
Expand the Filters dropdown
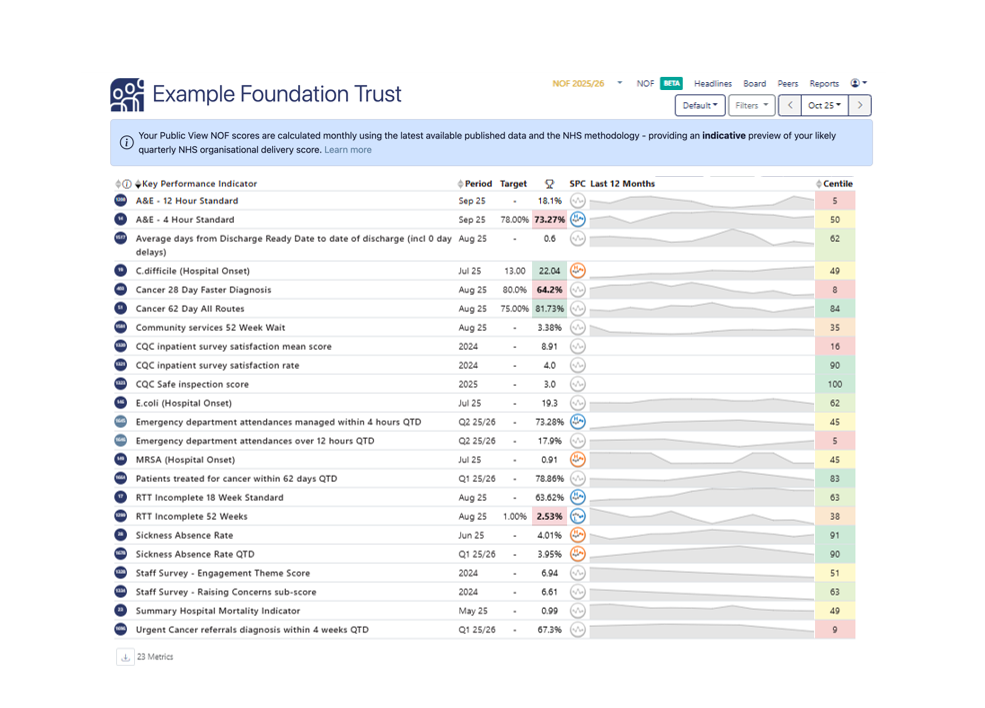point(751,105)
